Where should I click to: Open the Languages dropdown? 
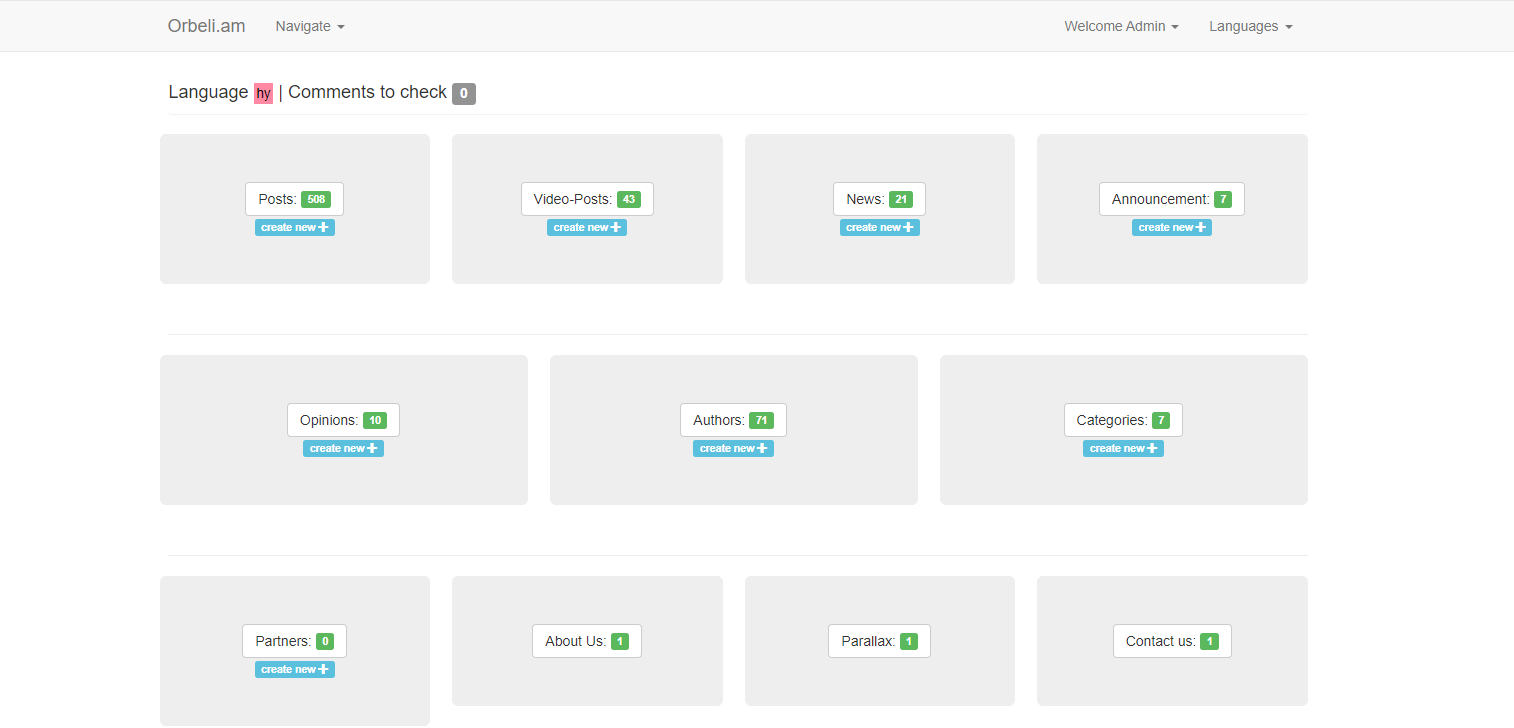[x=1250, y=26]
